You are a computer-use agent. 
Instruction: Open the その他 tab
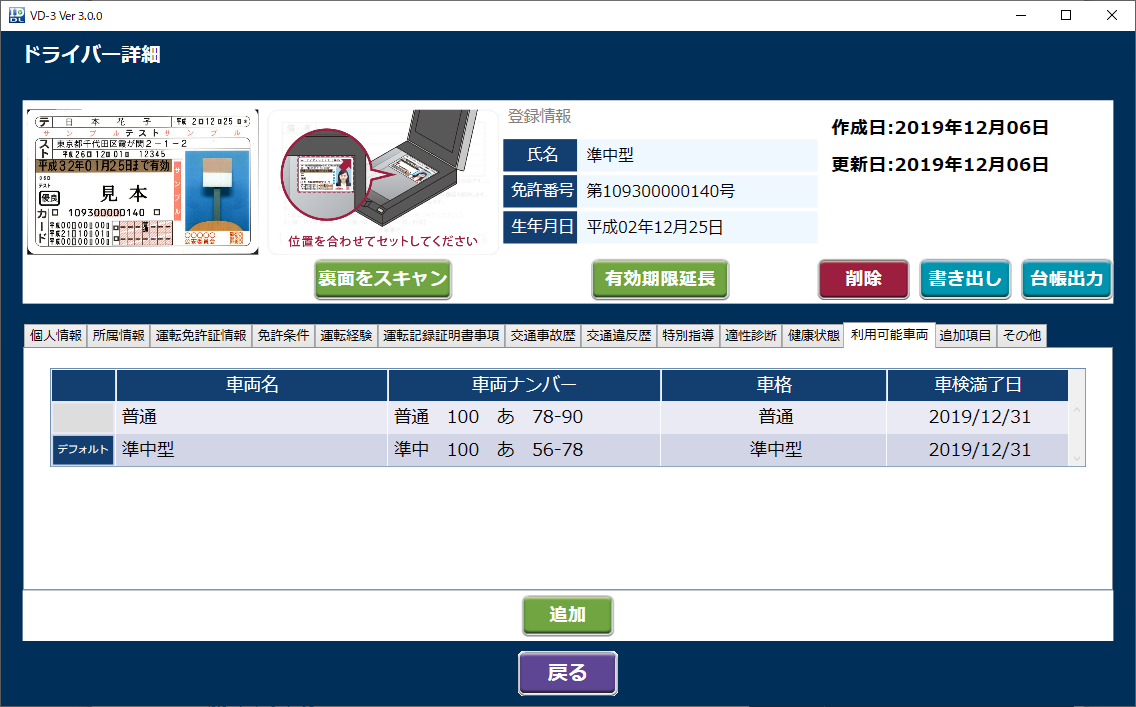click(1022, 336)
